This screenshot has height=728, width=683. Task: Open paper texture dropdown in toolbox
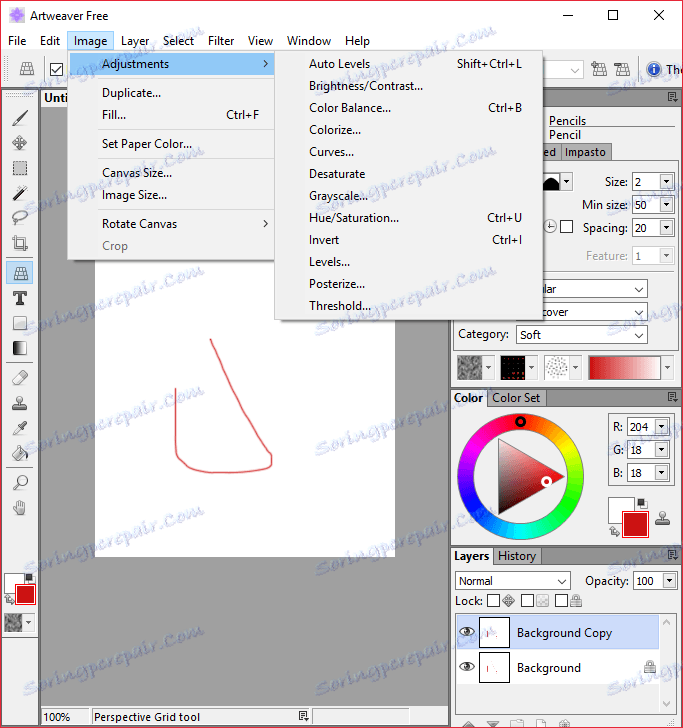coord(28,622)
